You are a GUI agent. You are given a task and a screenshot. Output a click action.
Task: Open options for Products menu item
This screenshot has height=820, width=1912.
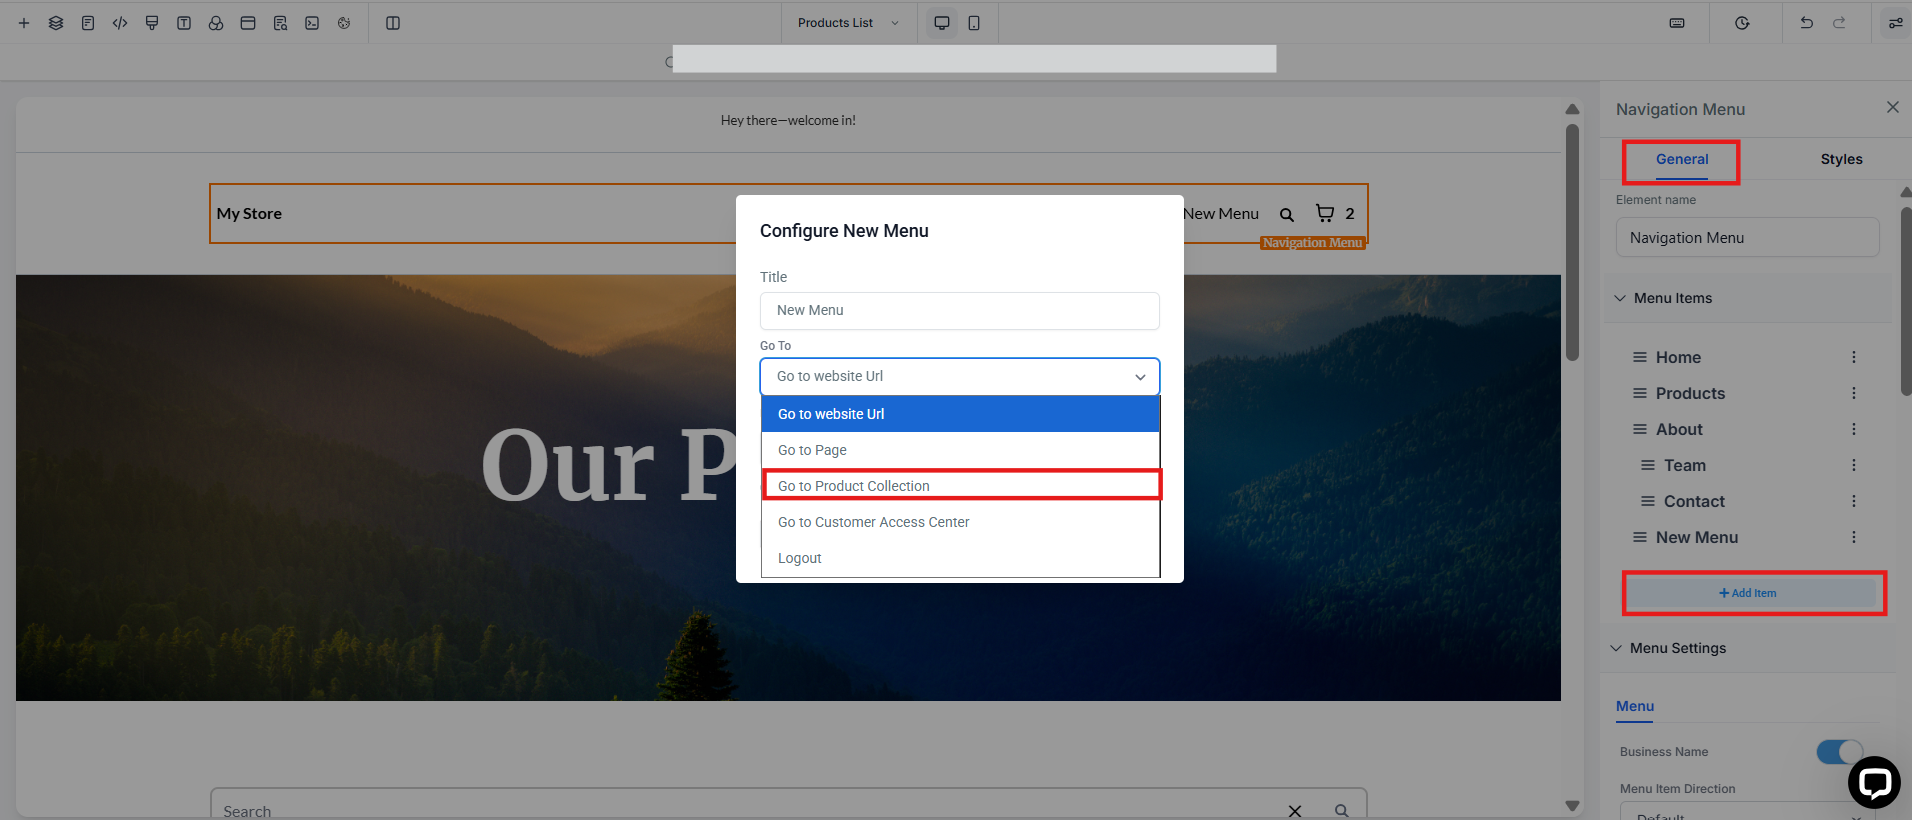pyautogui.click(x=1853, y=393)
